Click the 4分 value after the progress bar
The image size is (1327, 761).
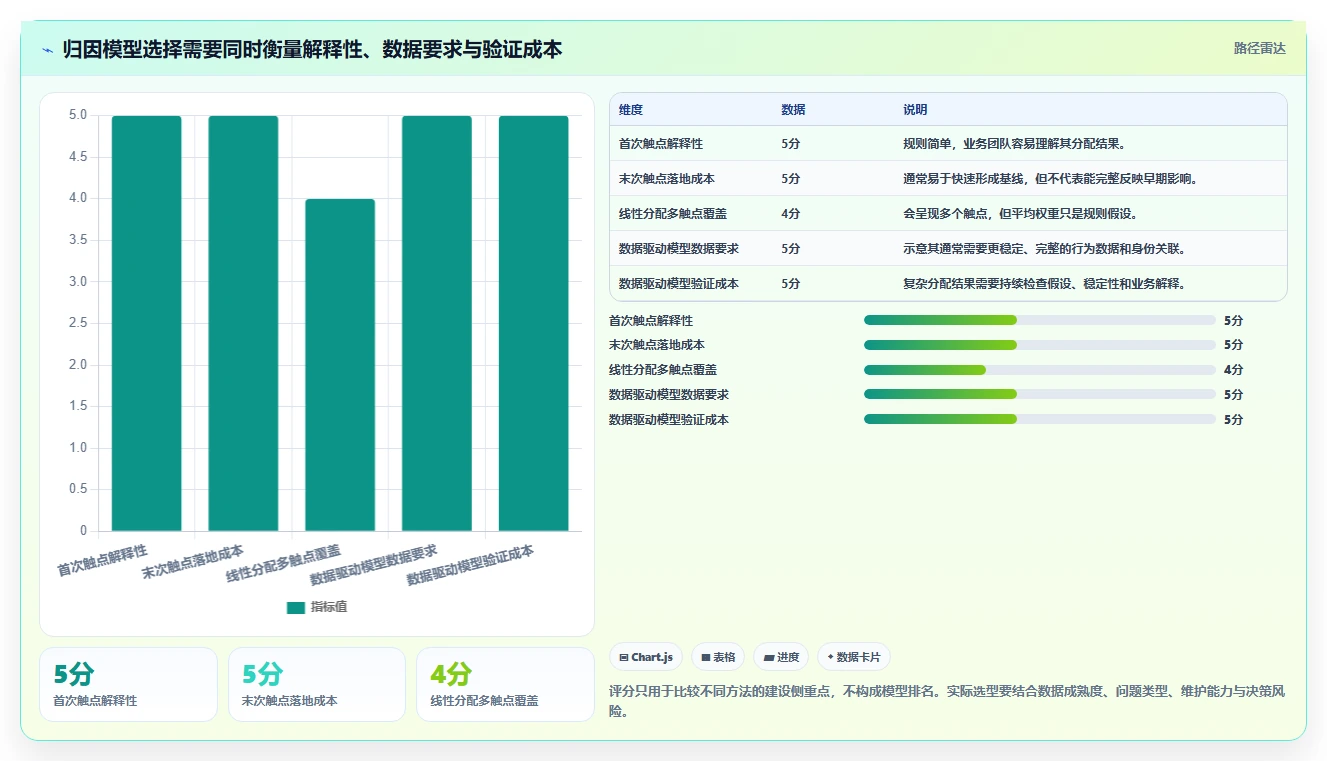click(1234, 370)
